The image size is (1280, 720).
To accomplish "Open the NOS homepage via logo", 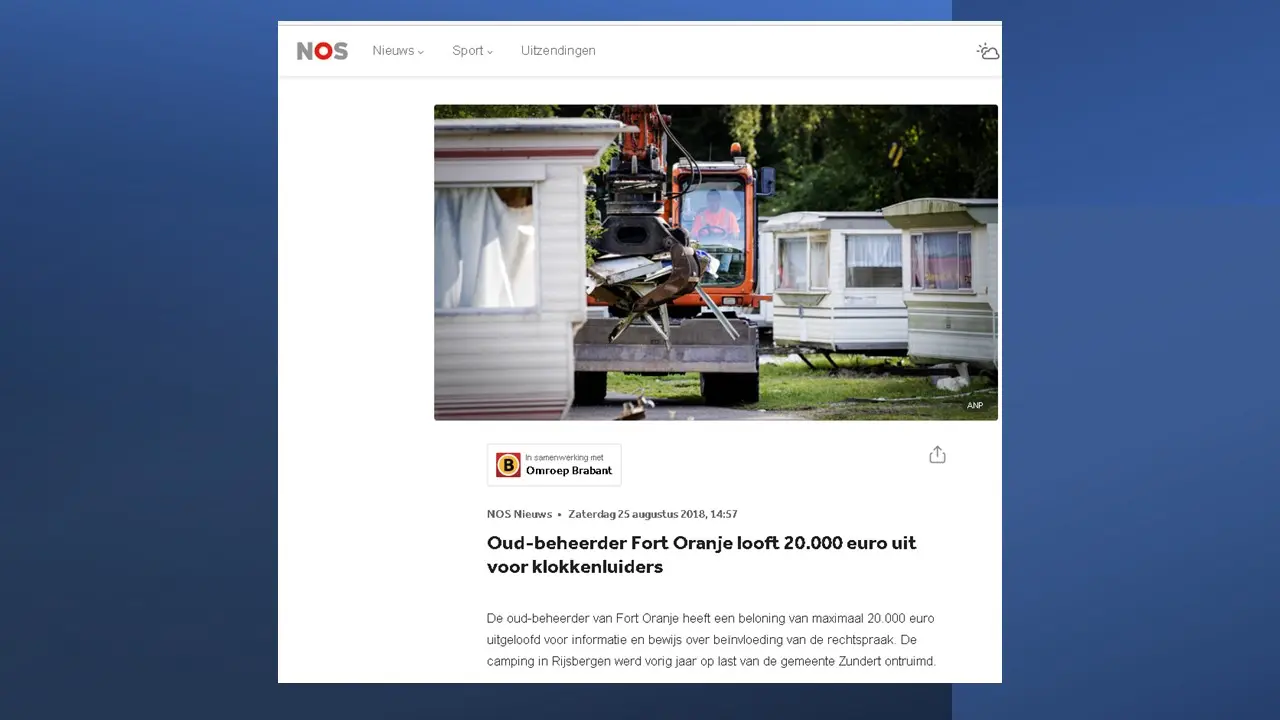I will [x=322, y=51].
